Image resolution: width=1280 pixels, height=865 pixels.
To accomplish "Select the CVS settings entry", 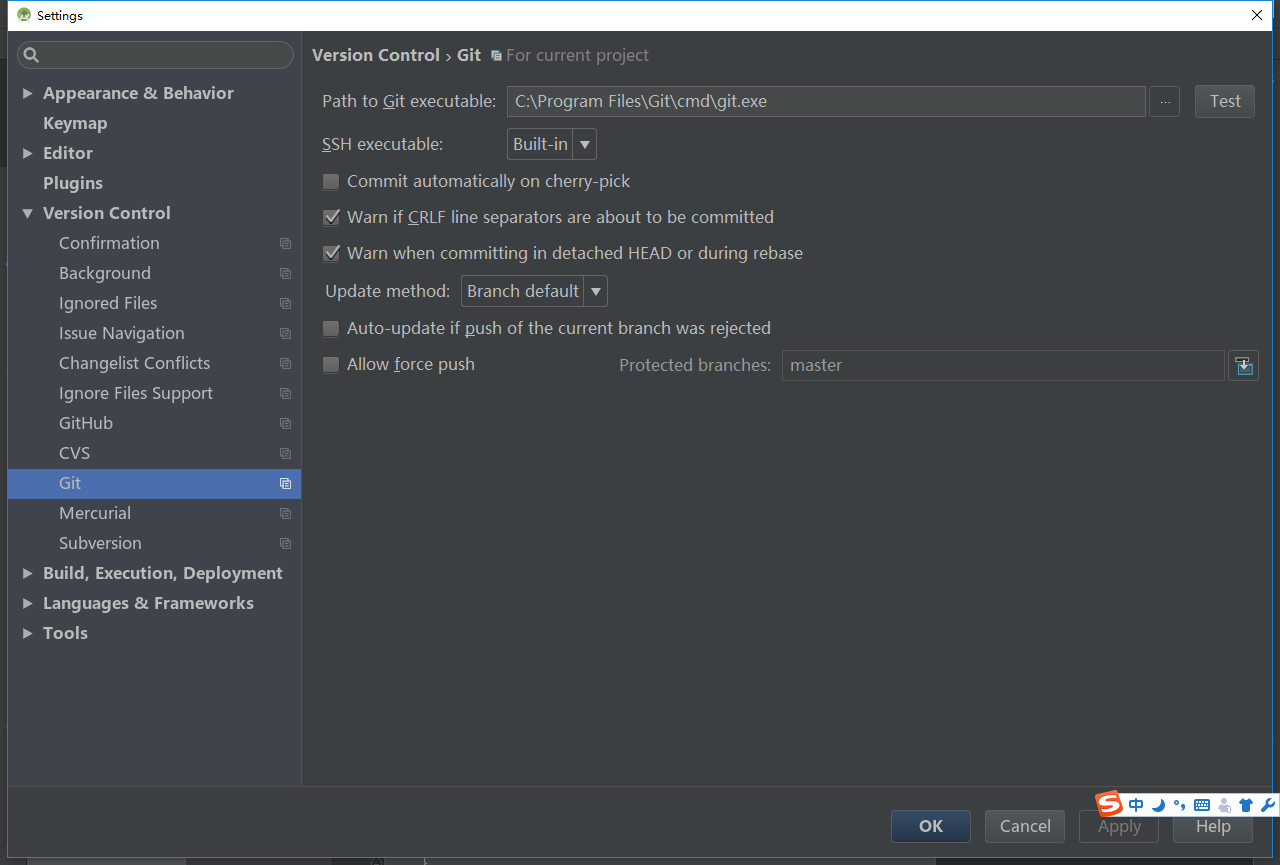I will click(75, 453).
